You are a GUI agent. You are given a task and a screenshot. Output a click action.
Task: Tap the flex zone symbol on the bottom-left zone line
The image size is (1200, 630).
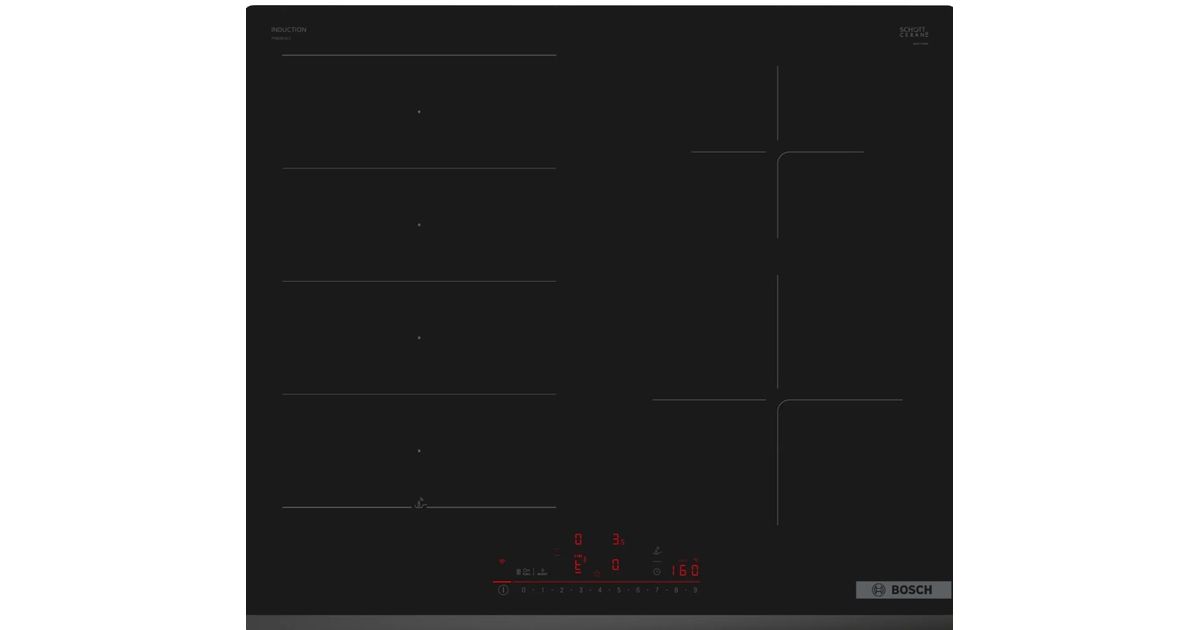(x=420, y=505)
